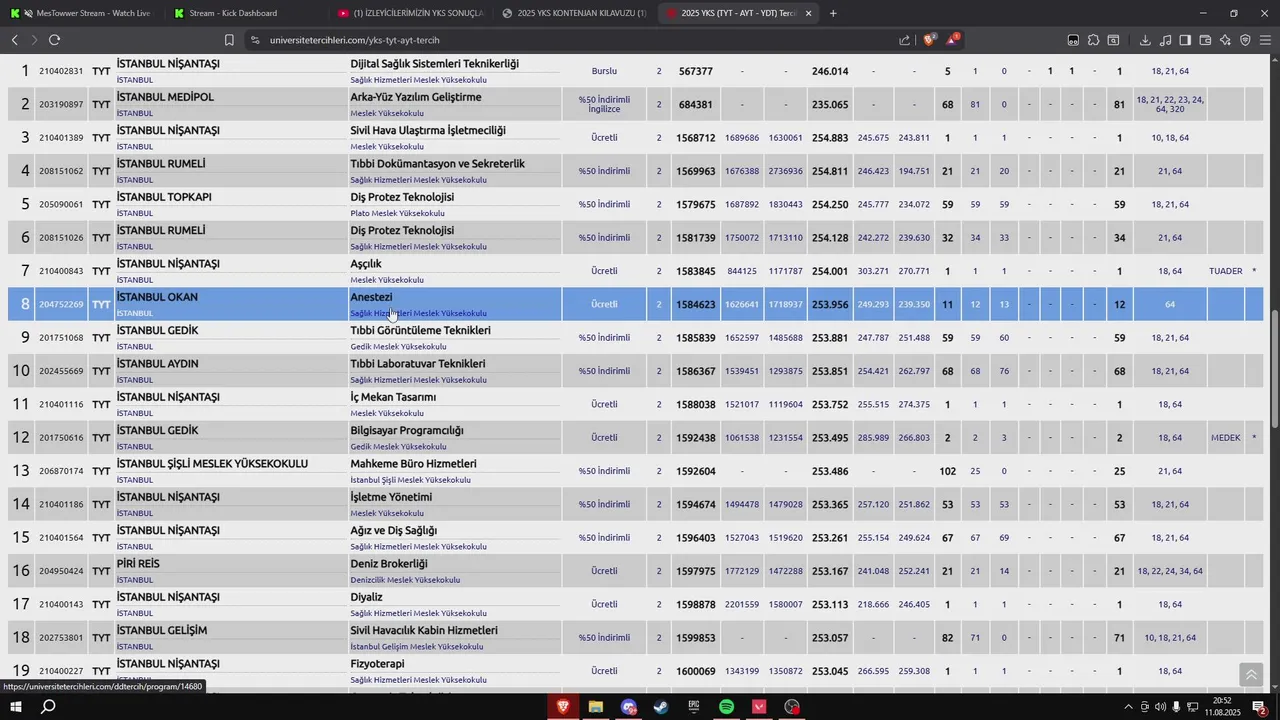Click the page vertical scrollbar thumb
Image resolution: width=1280 pixels, height=720 pixels.
coord(1274,370)
